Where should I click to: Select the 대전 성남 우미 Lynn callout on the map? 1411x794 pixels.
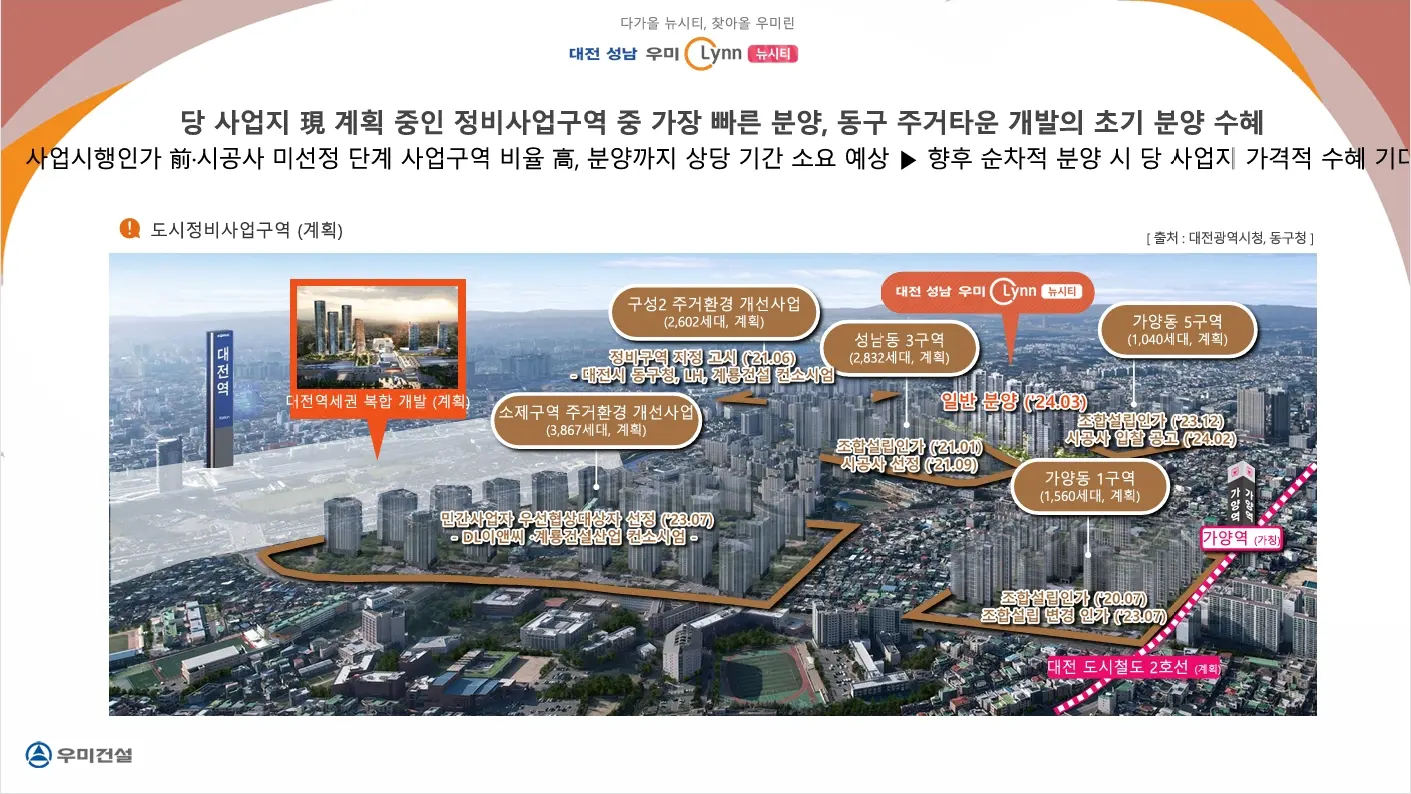coord(988,293)
